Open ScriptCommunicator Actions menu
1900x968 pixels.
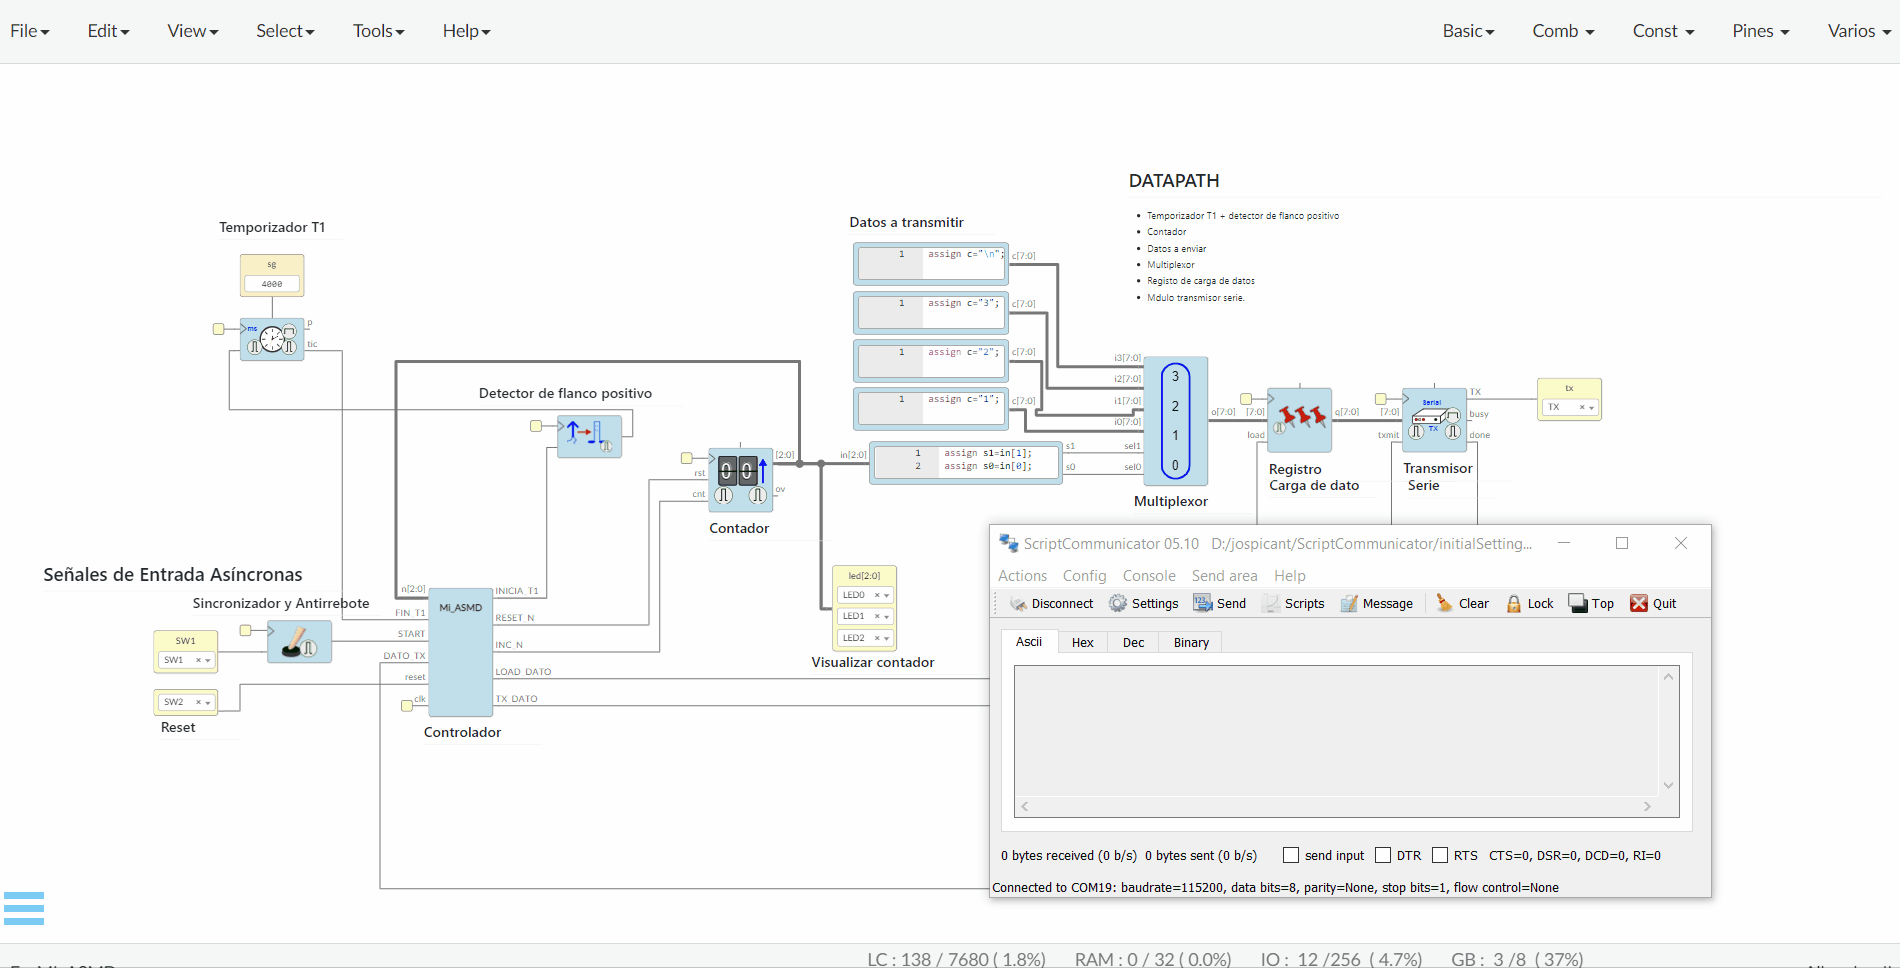point(1022,576)
